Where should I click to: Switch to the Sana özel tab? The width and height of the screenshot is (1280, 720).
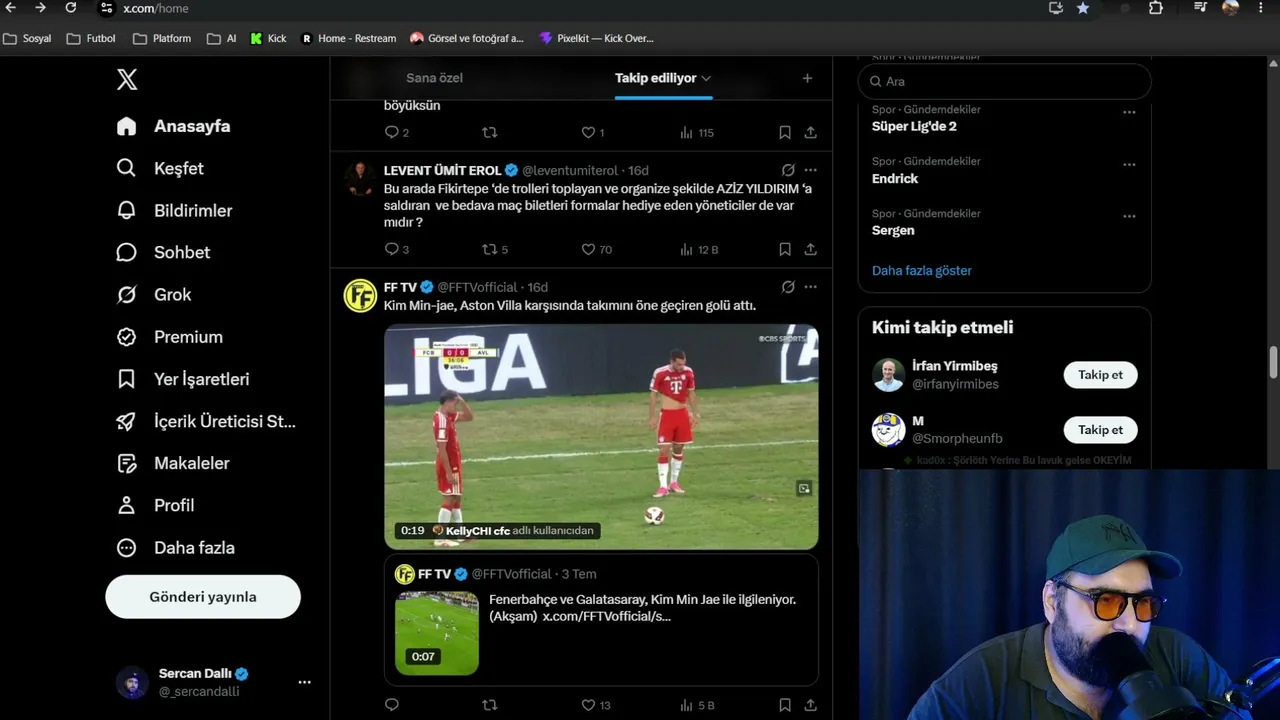(x=434, y=78)
